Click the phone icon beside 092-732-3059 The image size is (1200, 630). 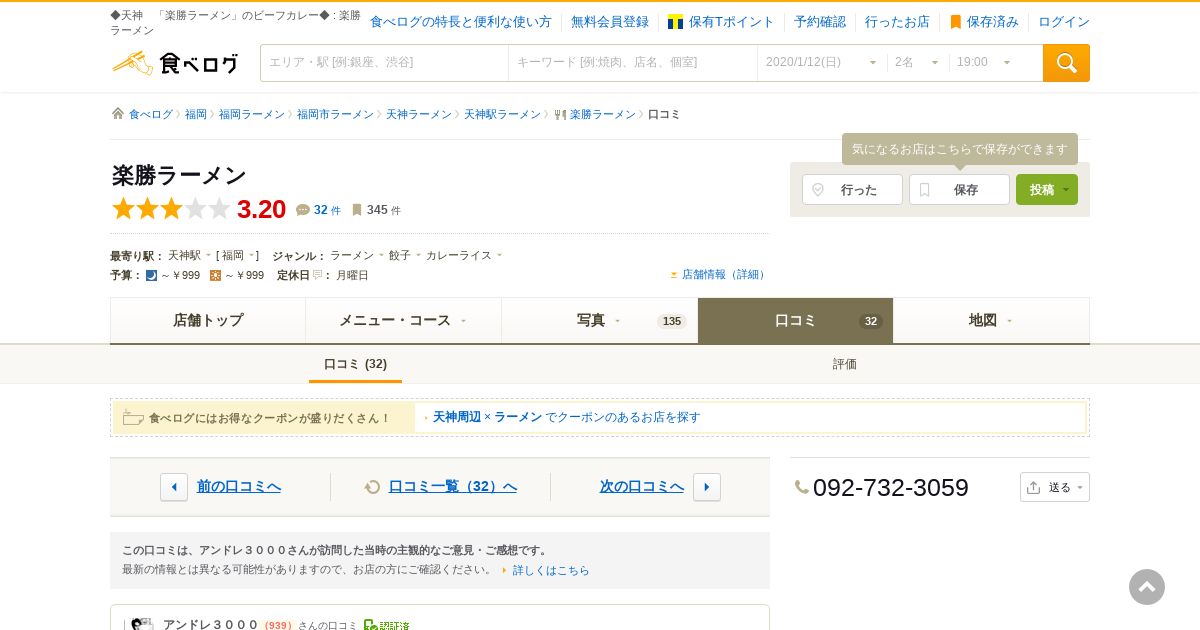pos(802,487)
